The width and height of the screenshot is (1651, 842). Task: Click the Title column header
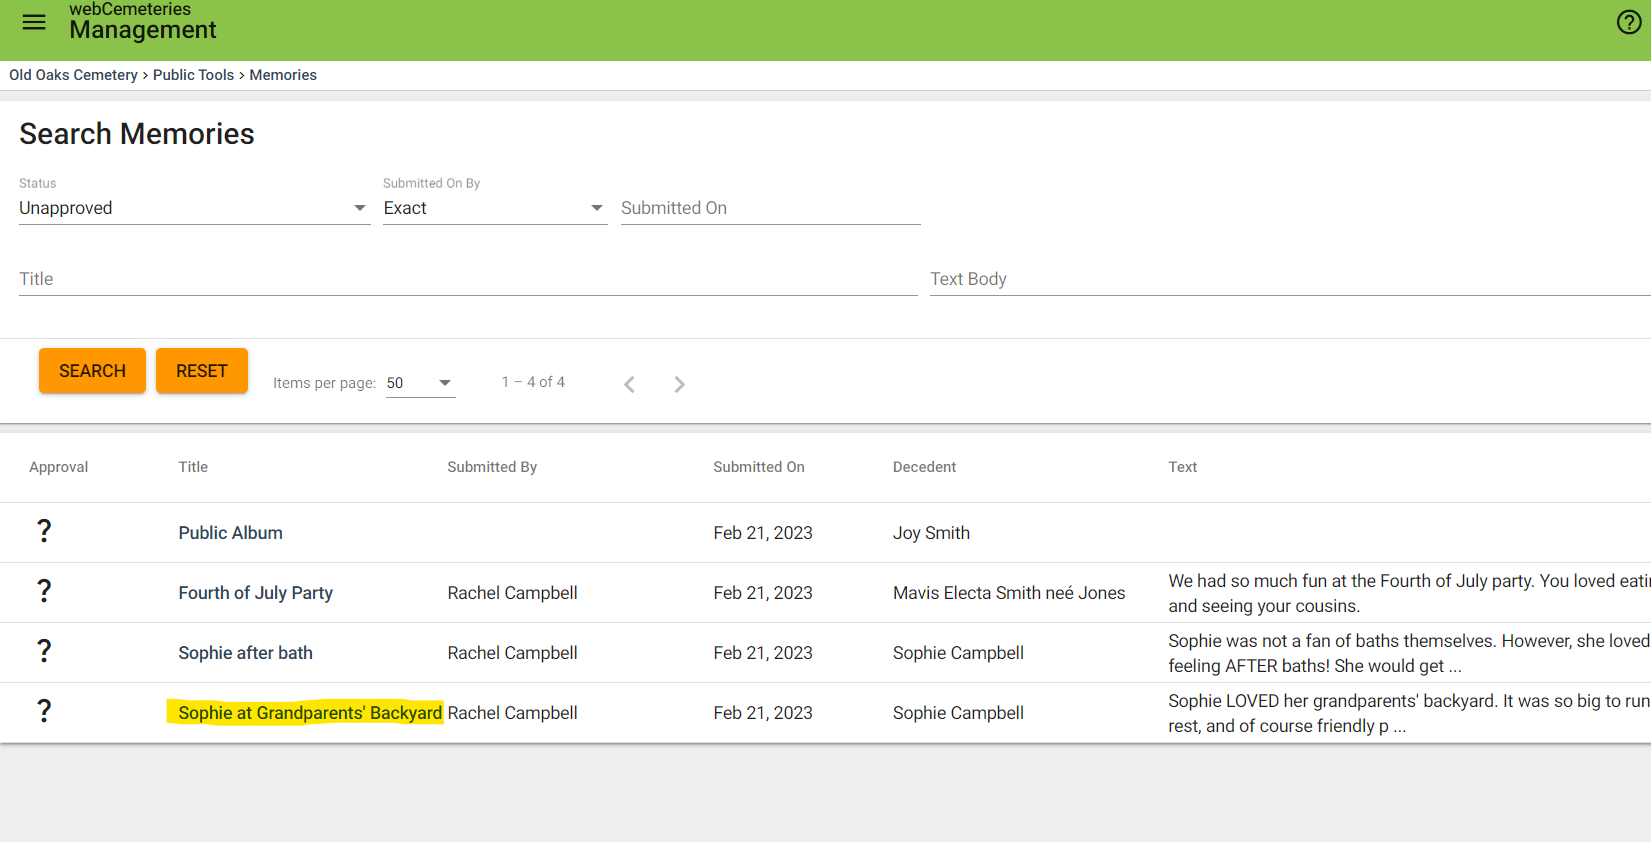click(x=193, y=467)
